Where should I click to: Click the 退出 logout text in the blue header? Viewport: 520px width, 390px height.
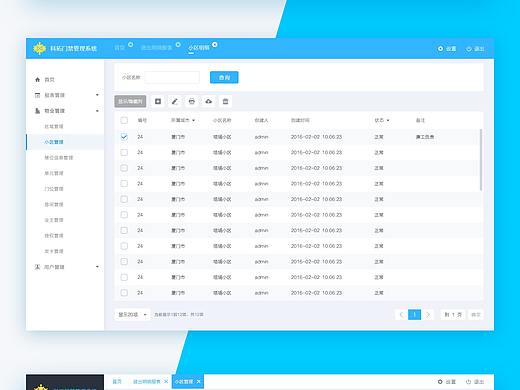click(479, 49)
